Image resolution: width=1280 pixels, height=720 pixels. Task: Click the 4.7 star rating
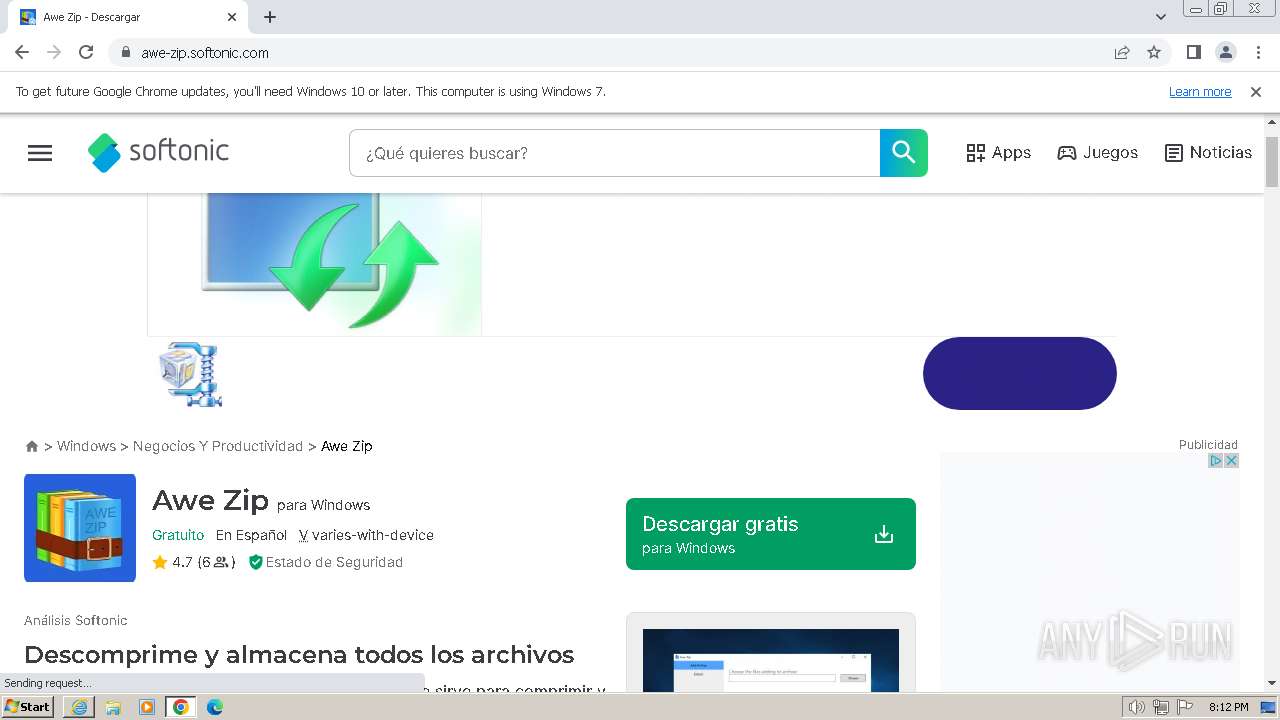(x=193, y=562)
